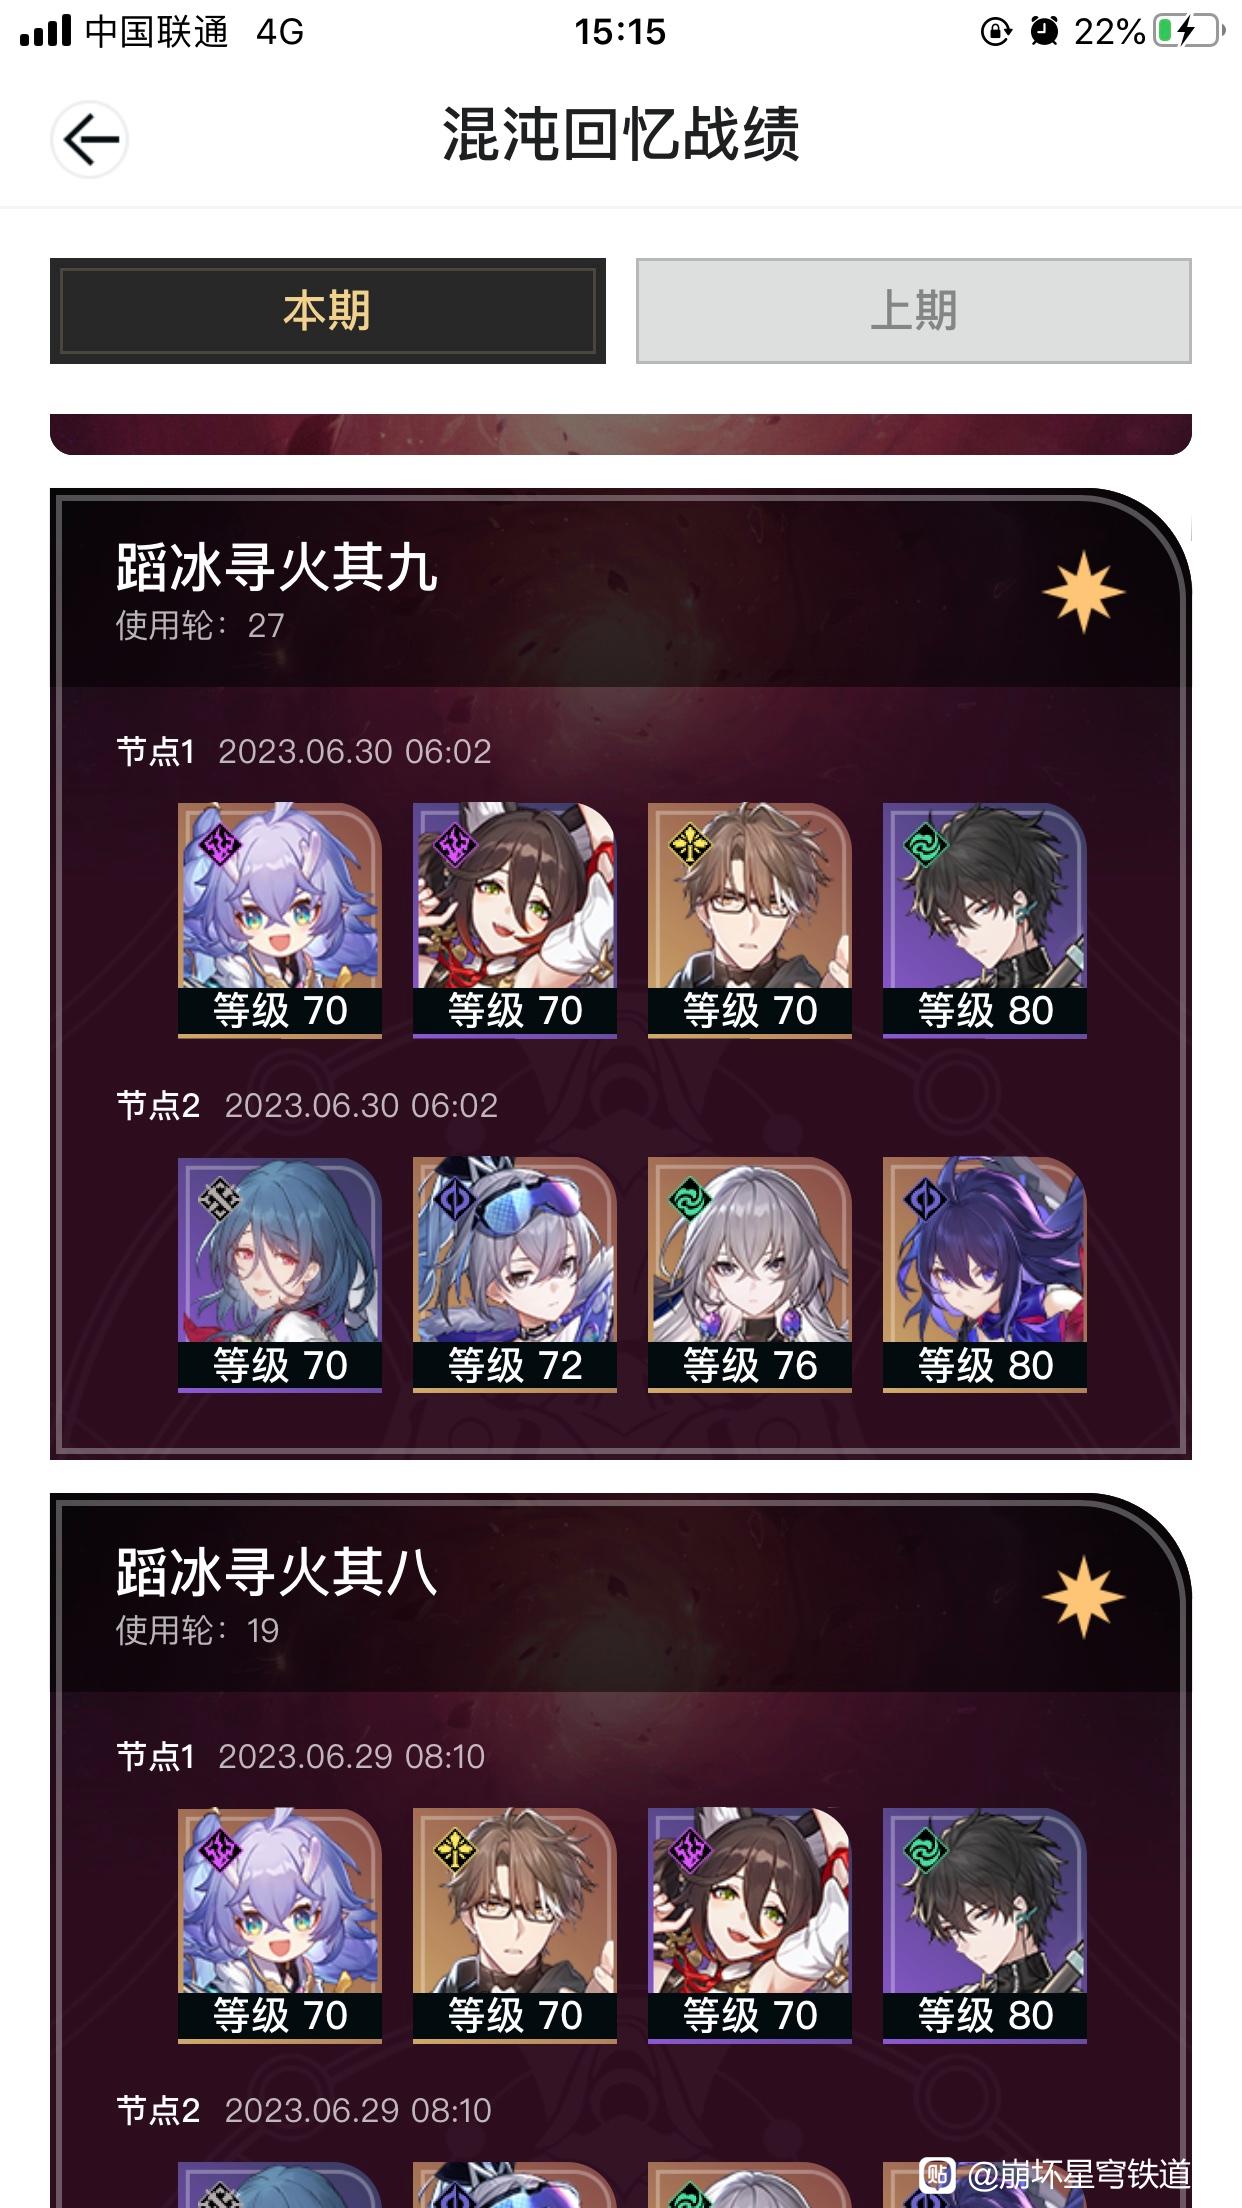Viewport: 1242px width, 2208px height.
Task: Tap the back arrow icon
Action: click(x=89, y=139)
